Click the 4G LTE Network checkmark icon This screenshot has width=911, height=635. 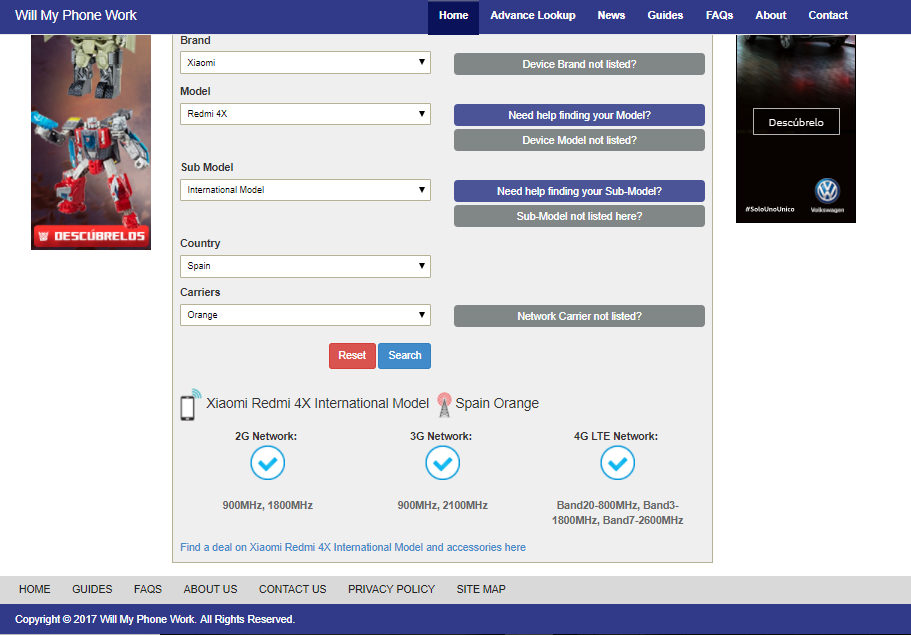[x=617, y=463]
